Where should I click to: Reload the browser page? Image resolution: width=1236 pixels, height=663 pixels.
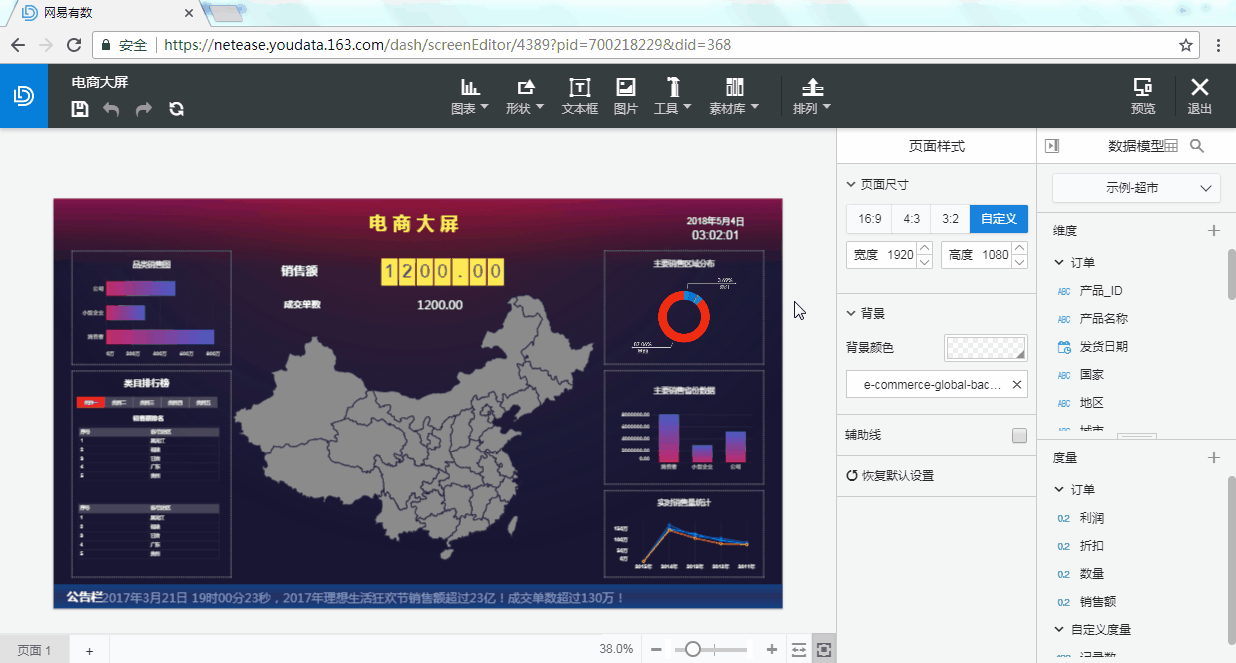click(74, 45)
